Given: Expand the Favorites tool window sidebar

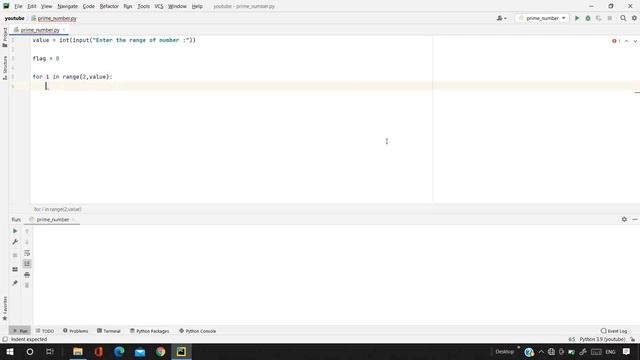Looking at the screenshot, I should 5,308.
